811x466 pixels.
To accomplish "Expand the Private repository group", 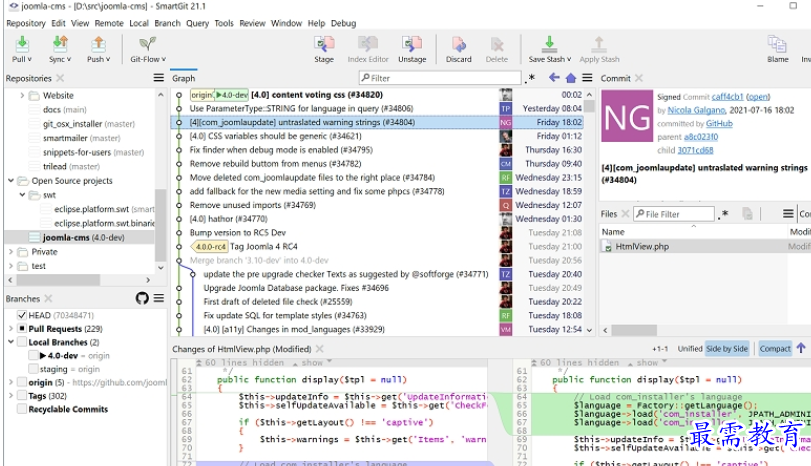I will click(x=11, y=252).
